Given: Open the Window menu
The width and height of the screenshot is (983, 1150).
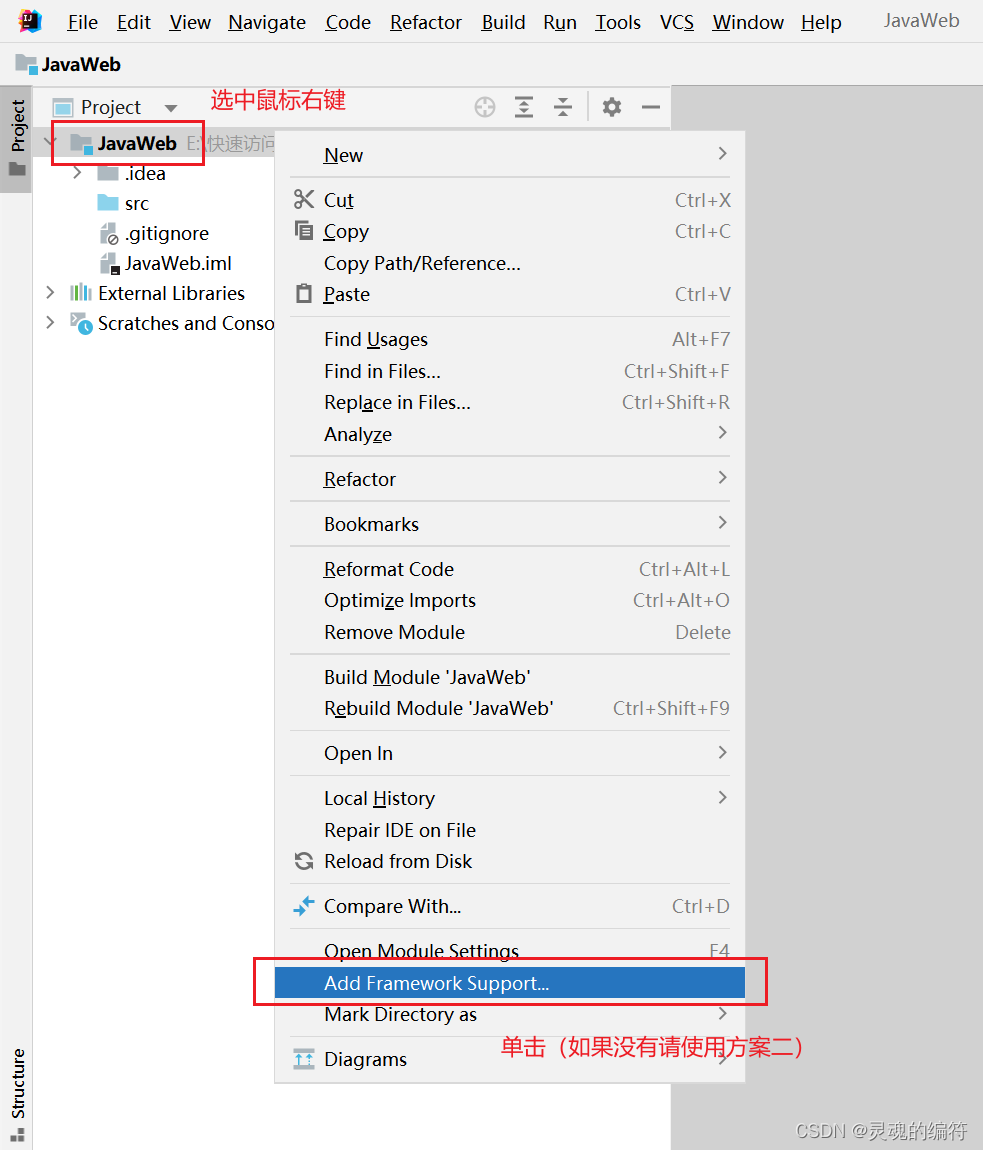Looking at the screenshot, I should click(x=748, y=23).
